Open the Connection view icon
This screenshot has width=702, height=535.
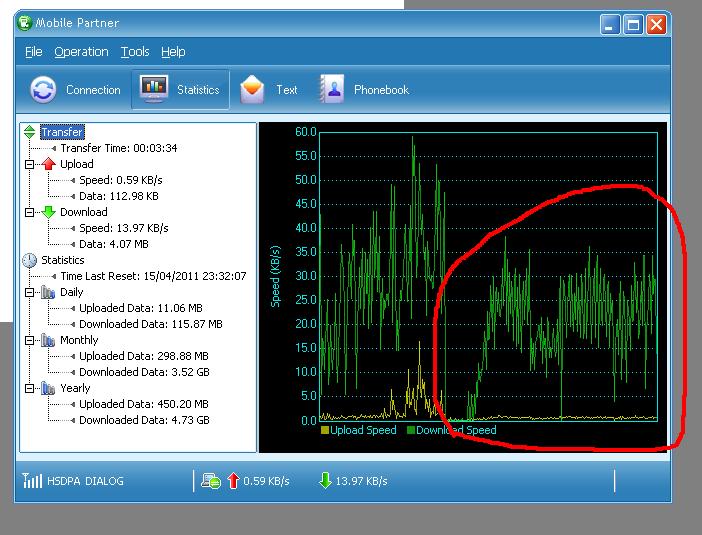pos(43,90)
